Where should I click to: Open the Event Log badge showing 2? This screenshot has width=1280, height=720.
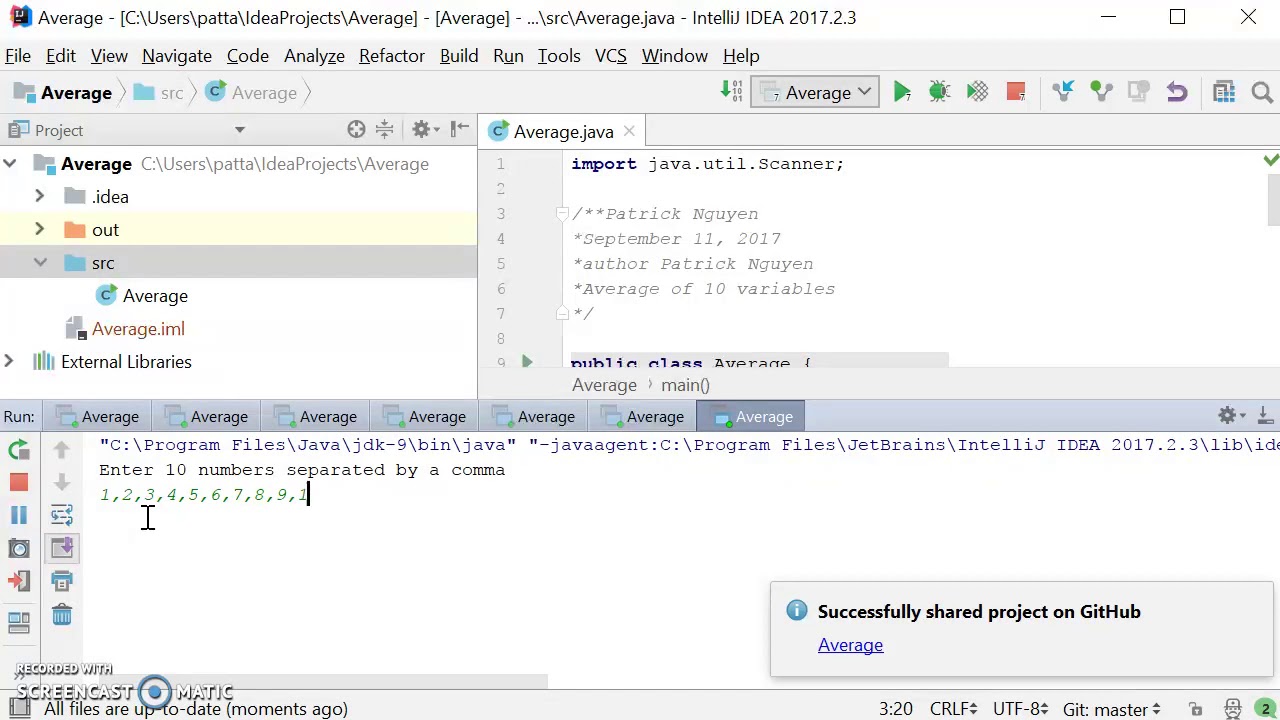1265,709
